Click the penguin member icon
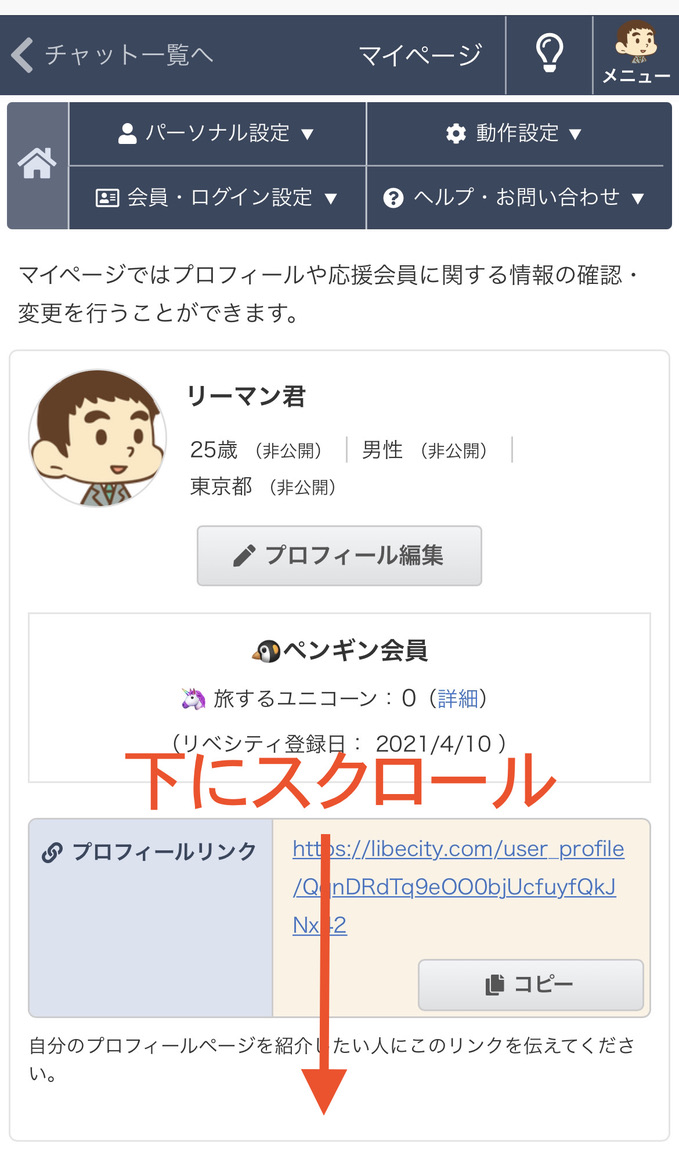This screenshot has width=679, height=1158. pyautogui.click(x=266, y=651)
